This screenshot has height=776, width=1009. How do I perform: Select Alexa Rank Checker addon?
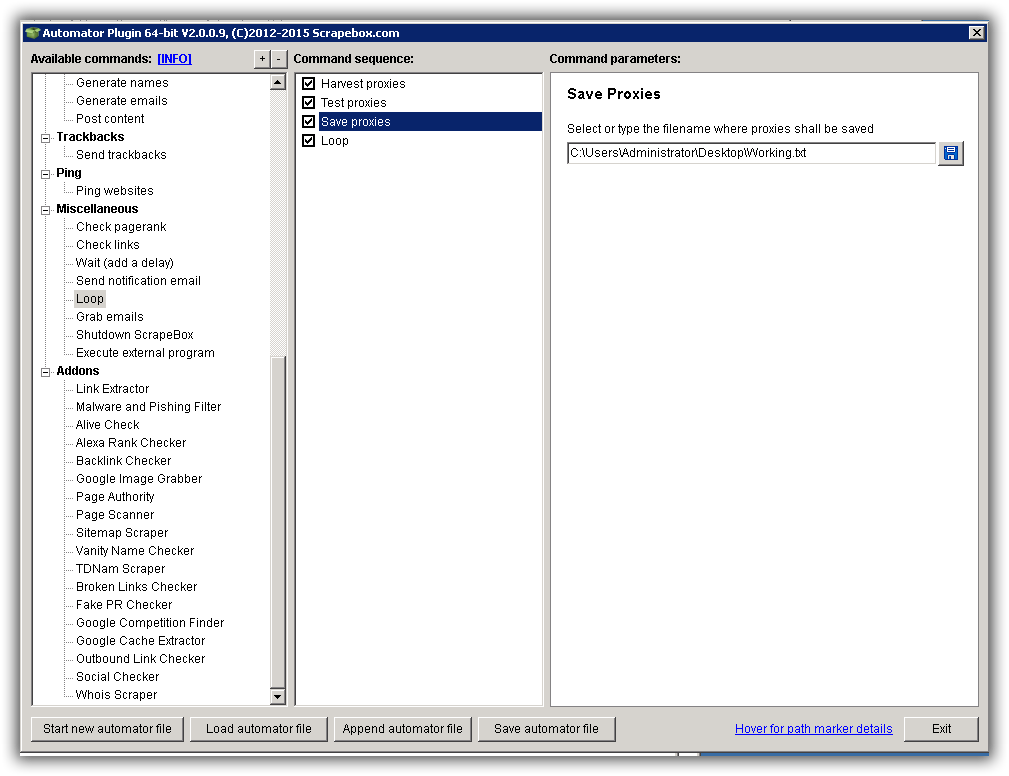[131, 443]
